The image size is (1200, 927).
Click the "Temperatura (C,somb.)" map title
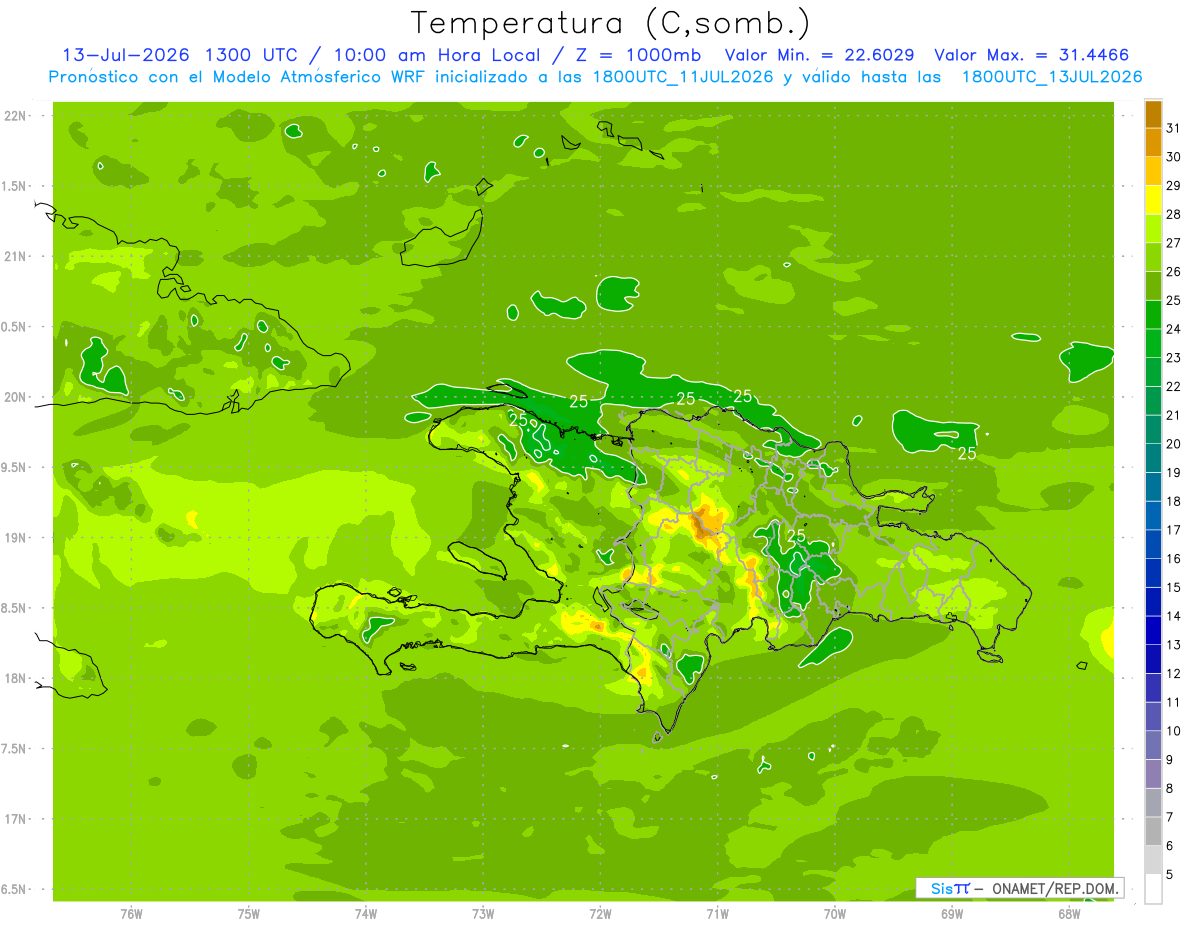pyautogui.click(x=611, y=23)
